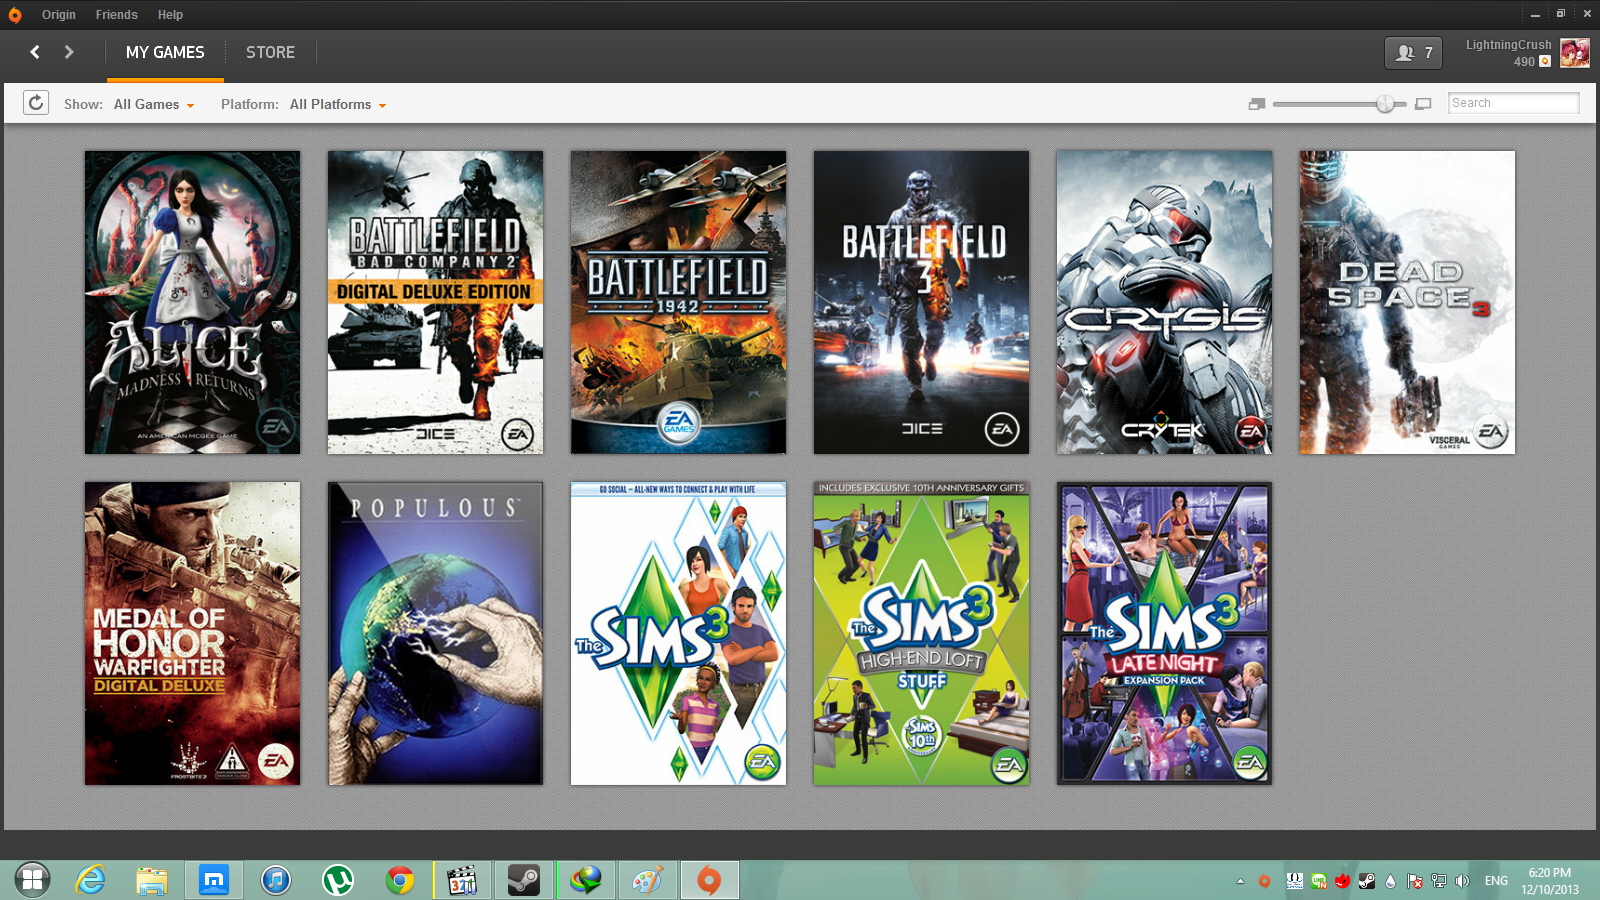Open the LightningCrush profile name

pos(1508,45)
